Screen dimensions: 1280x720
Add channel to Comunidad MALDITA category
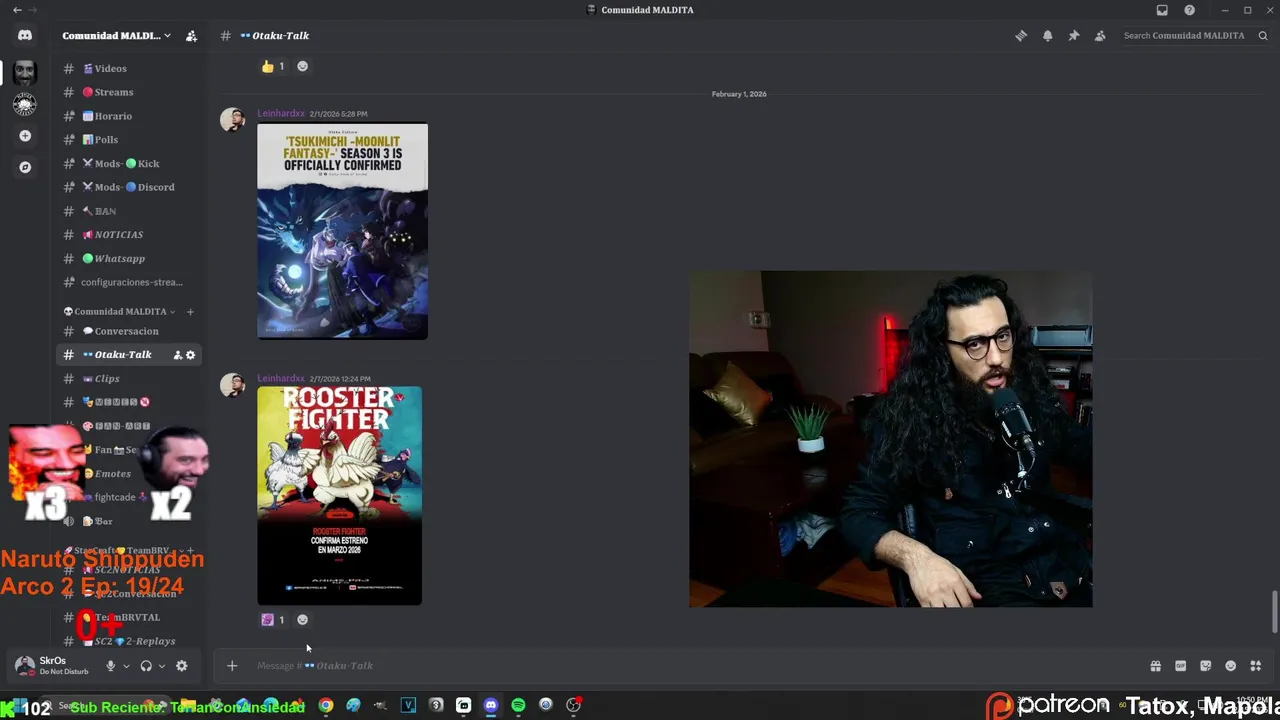coord(190,311)
